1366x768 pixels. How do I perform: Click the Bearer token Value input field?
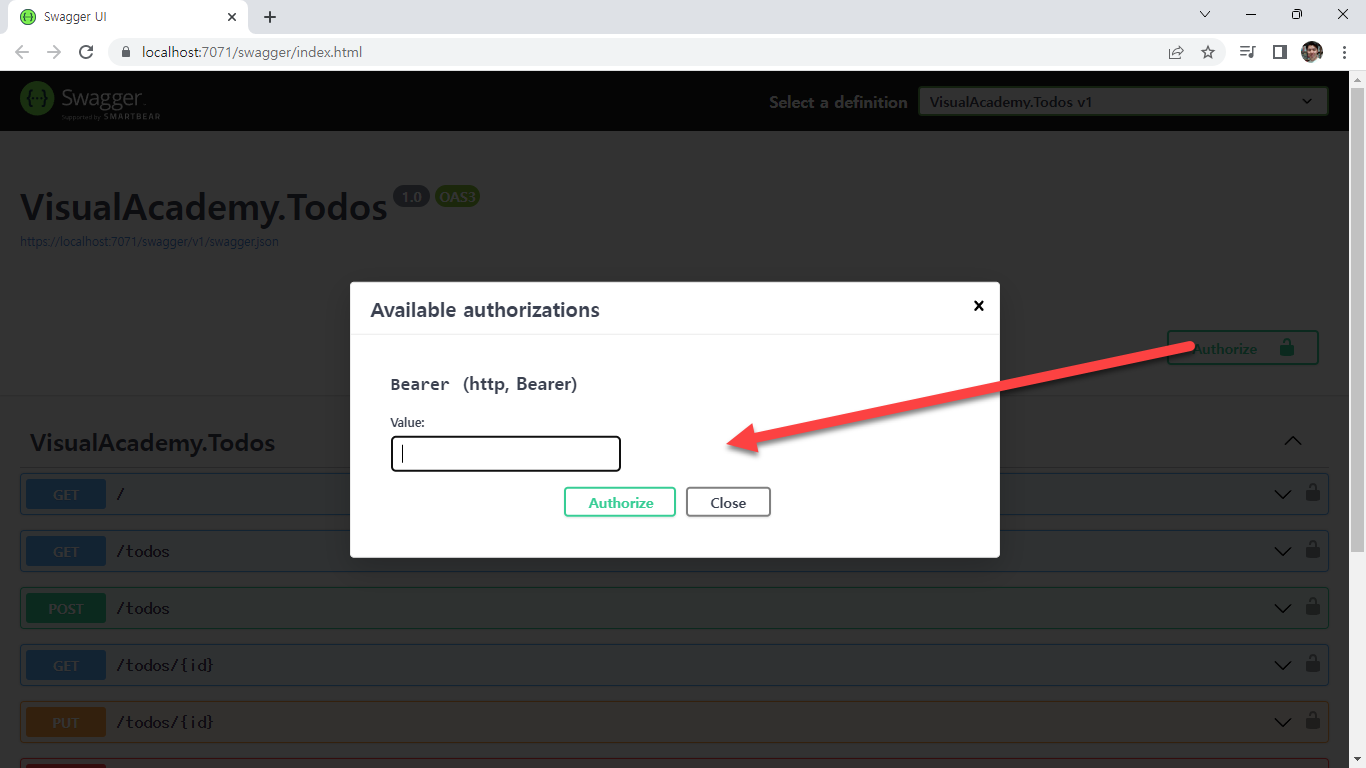click(506, 454)
